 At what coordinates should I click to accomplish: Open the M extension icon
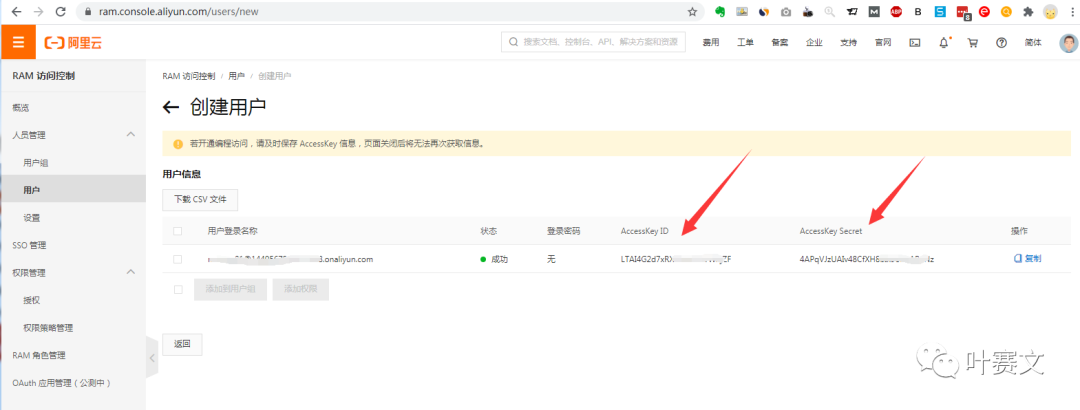[x=874, y=12]
